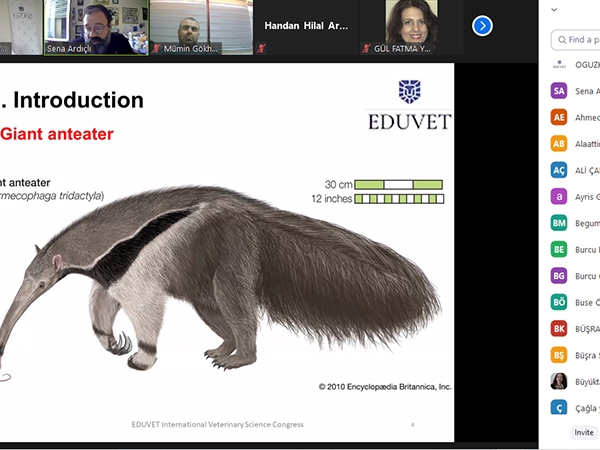Click the Invite button in participants panel
This screenshot has width=600, height=450.
coord(584,432)
